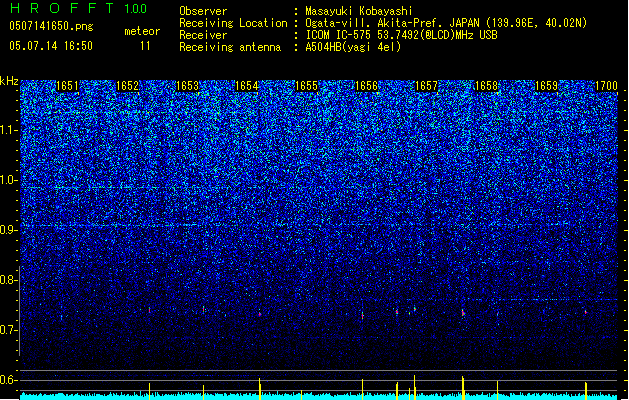Click the Receiving antenna label
The width and height of the screenshot is (629, 400).
coord(230,47)
